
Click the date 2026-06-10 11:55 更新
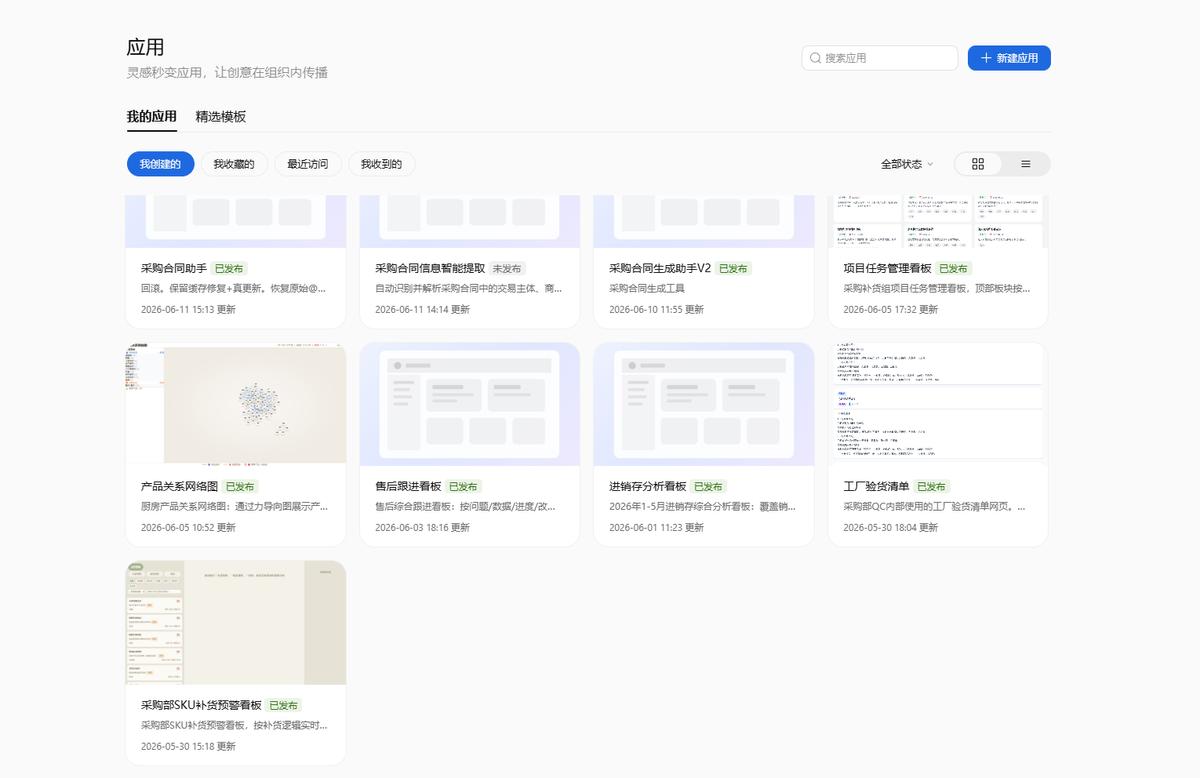[656, 310]
